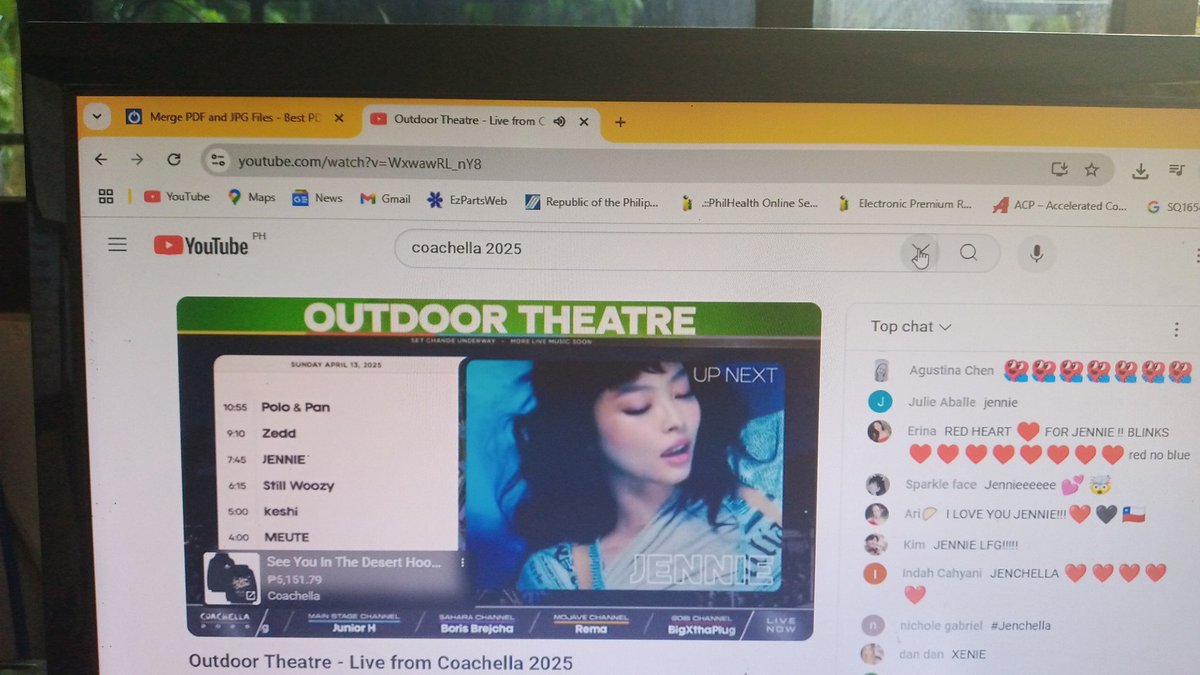Click the youtube.com address bar URL
The width and height of the screenshot is (1200, 675).
click(x=360, y=162)
